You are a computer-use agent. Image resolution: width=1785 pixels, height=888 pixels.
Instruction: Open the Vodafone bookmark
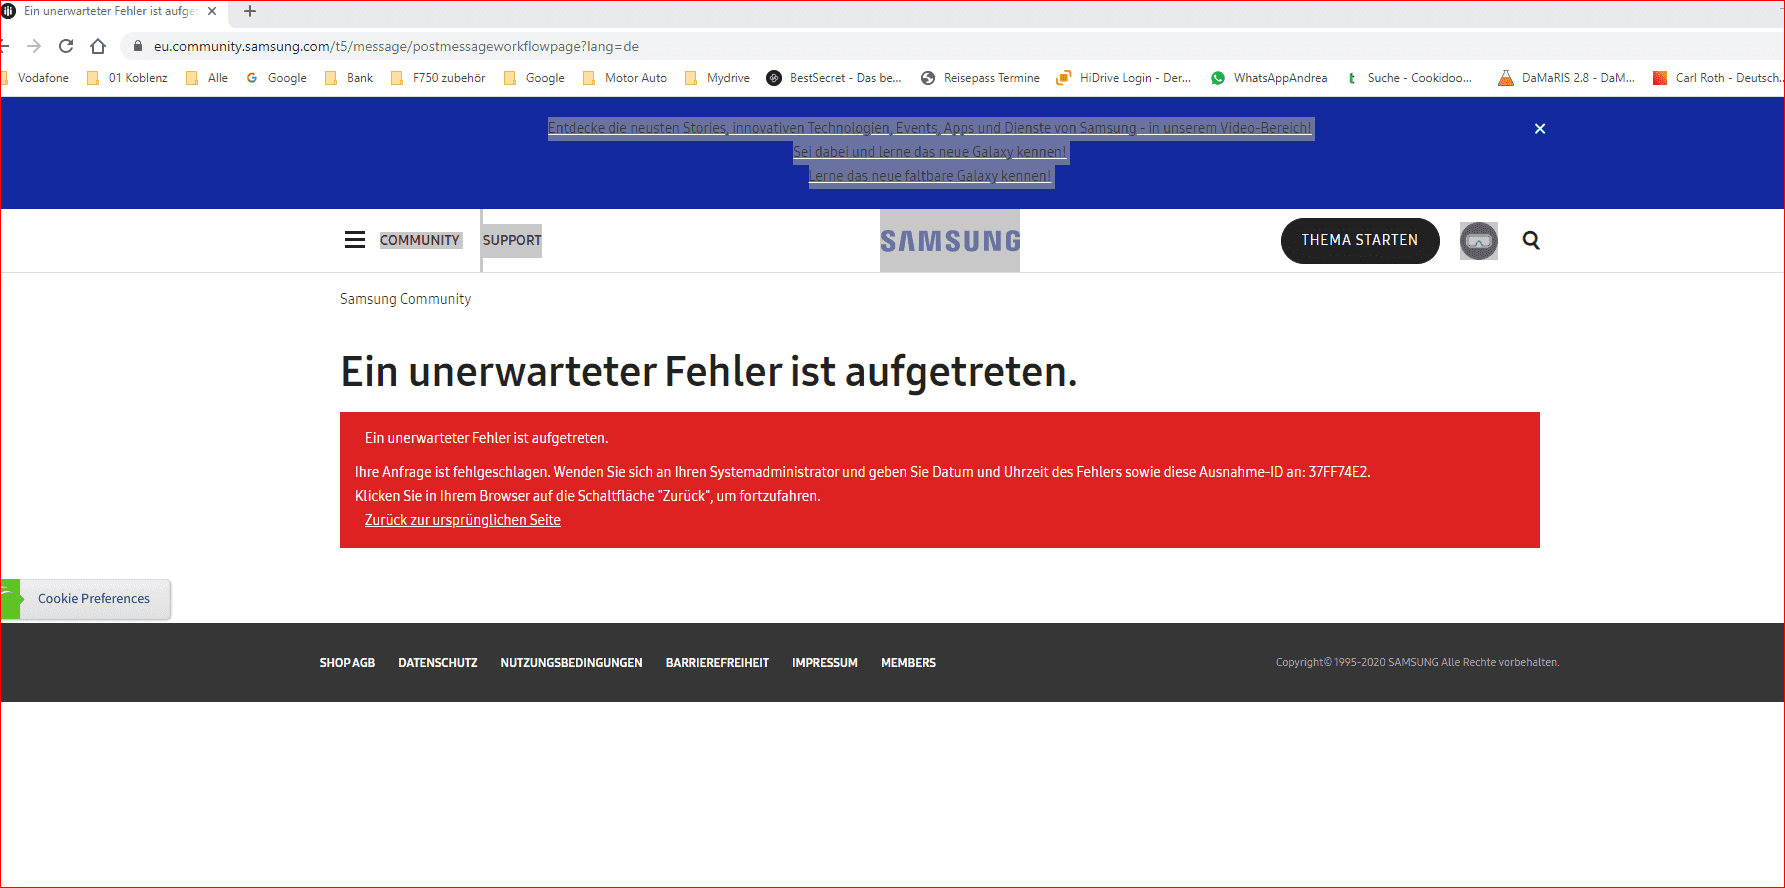pyautogui.click(x=37, y=78)
